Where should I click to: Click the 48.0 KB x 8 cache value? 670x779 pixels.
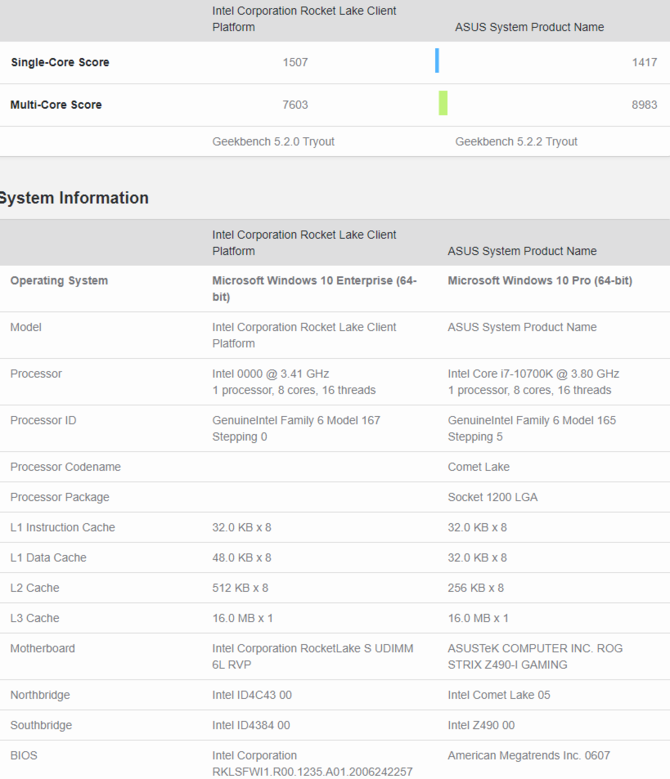pos(242,558)
